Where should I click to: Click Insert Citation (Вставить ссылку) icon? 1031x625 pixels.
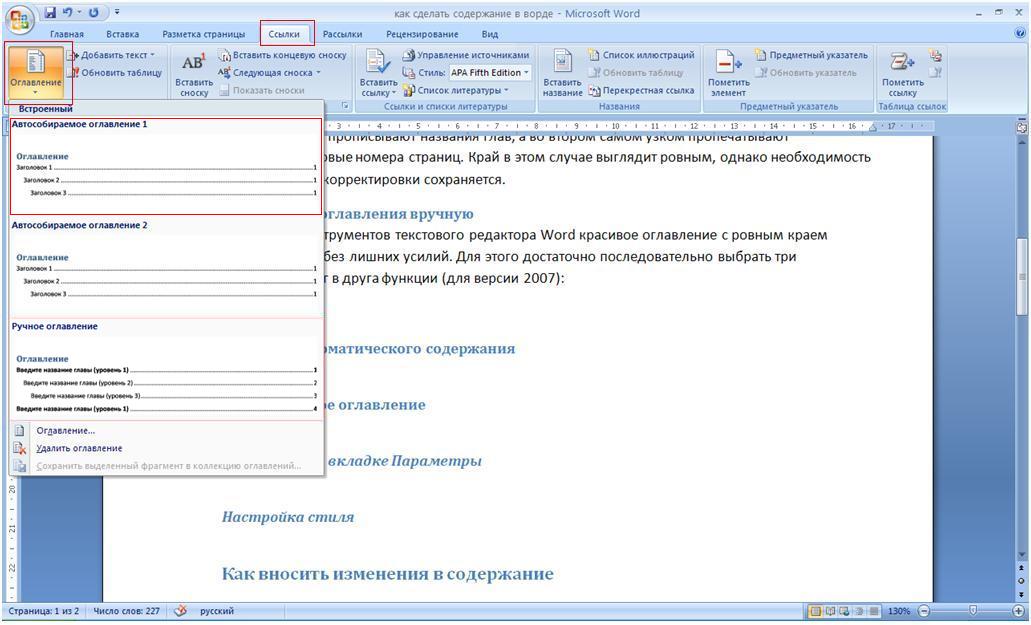pyautogui.click(x=379, y=63)
